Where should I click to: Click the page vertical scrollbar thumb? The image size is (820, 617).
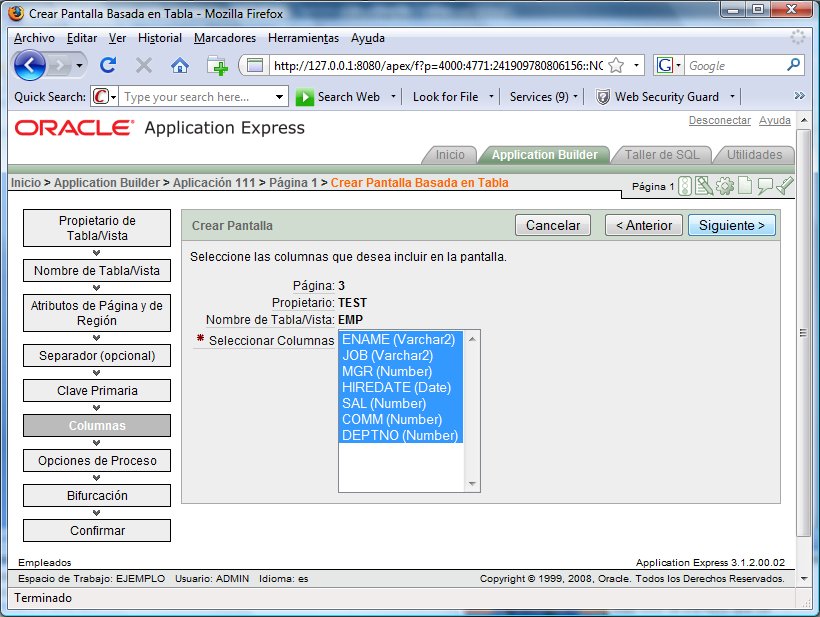[x=804, y=333]
